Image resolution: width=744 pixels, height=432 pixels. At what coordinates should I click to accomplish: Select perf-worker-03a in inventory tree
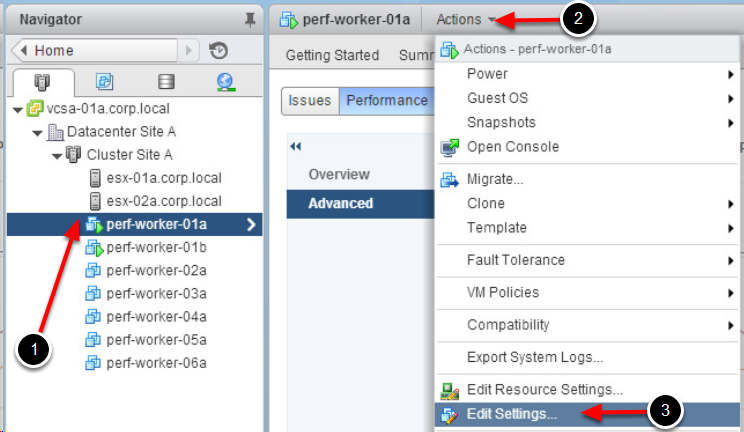[157, 294]
